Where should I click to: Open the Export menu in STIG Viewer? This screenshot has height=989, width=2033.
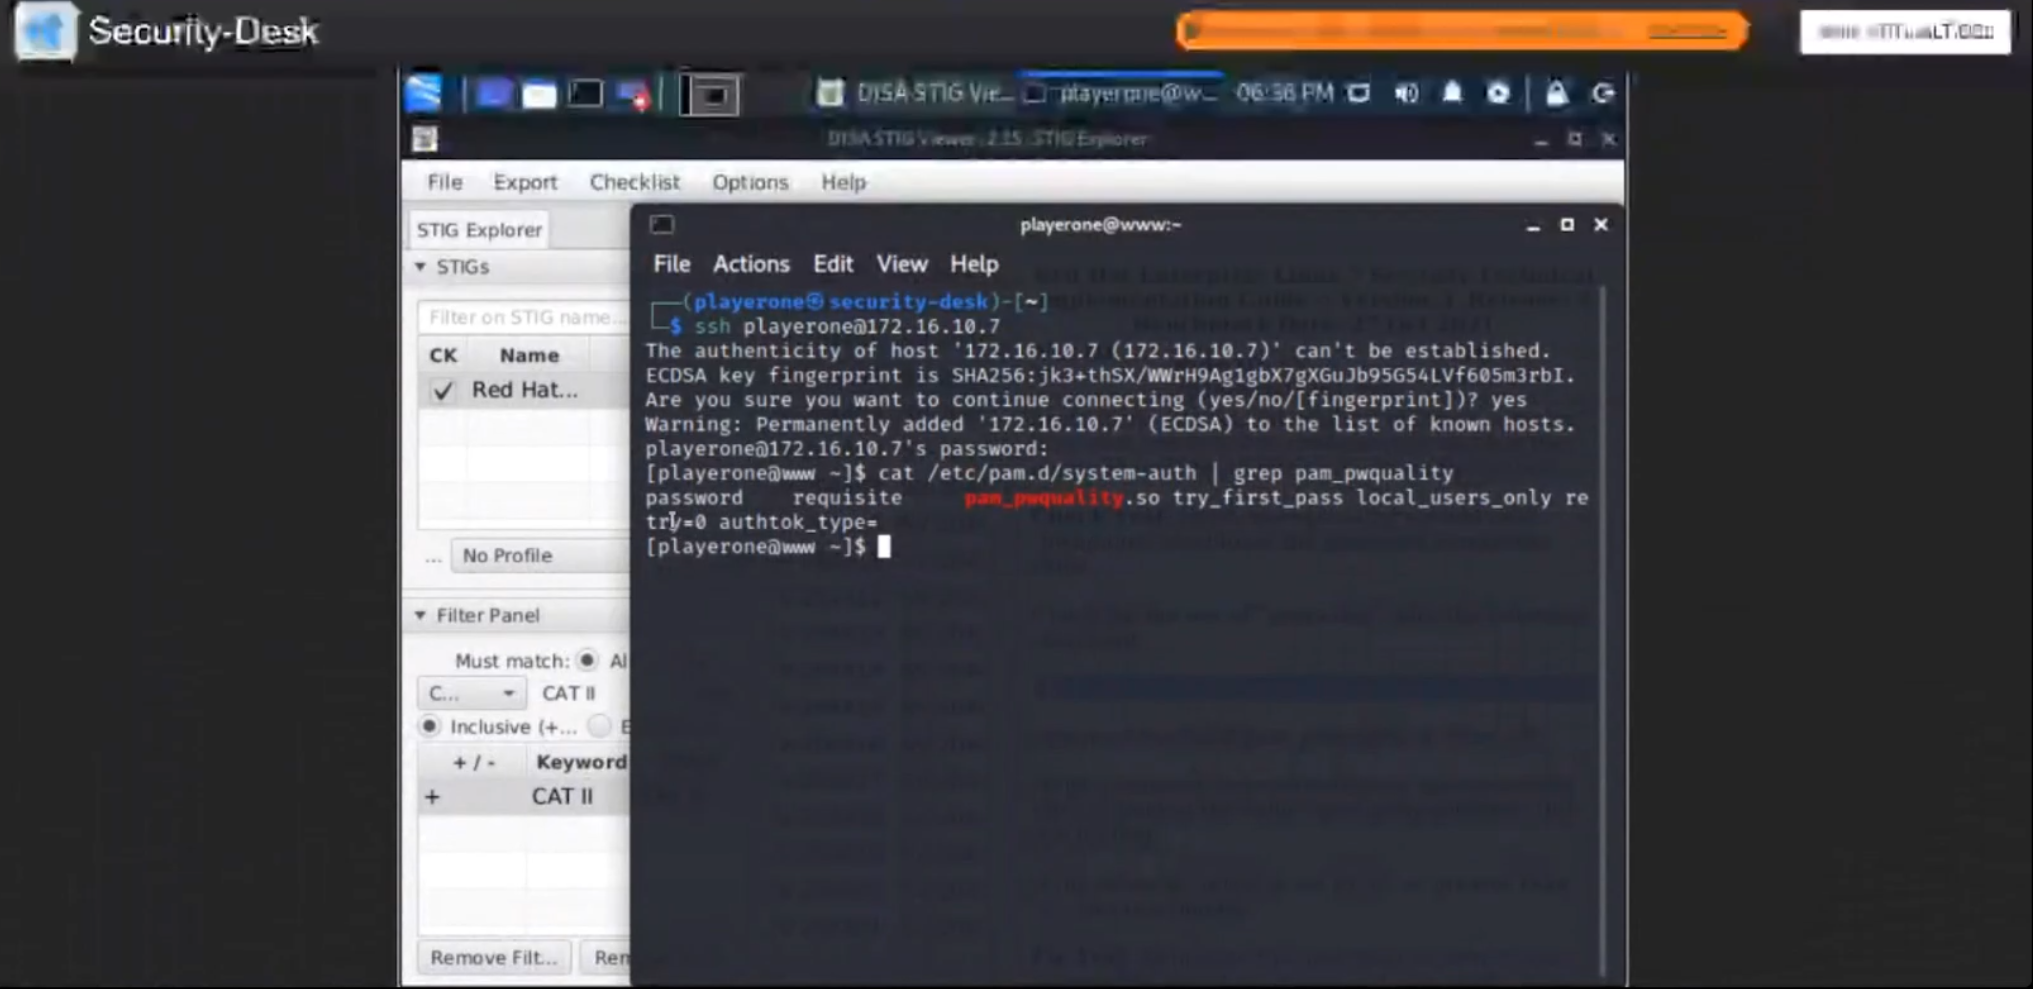coord(525,182)
